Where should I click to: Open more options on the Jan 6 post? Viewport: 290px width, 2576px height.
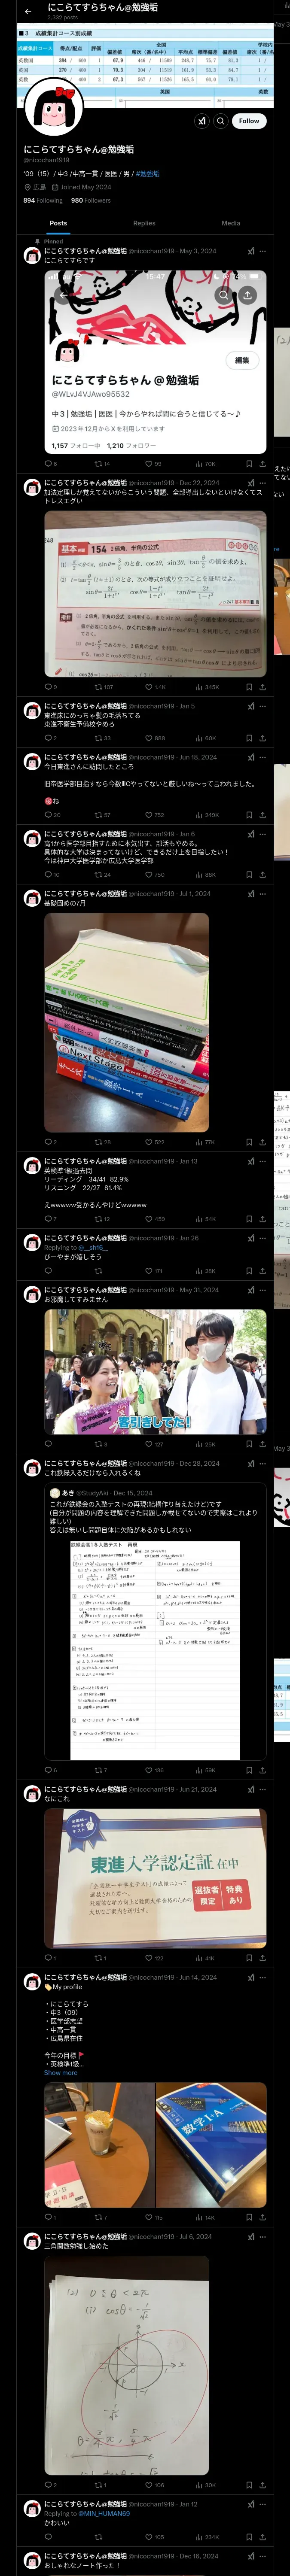click(x=263, y=834)
